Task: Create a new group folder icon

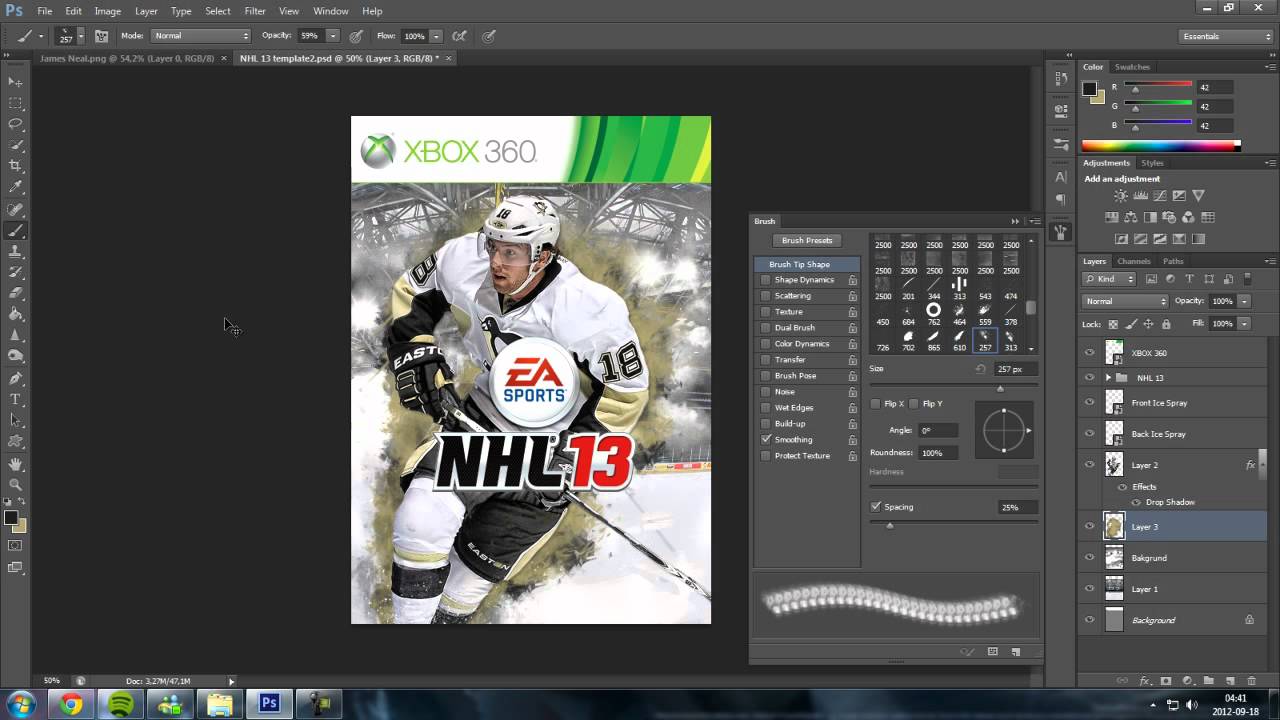Action: click(1209, 681)
